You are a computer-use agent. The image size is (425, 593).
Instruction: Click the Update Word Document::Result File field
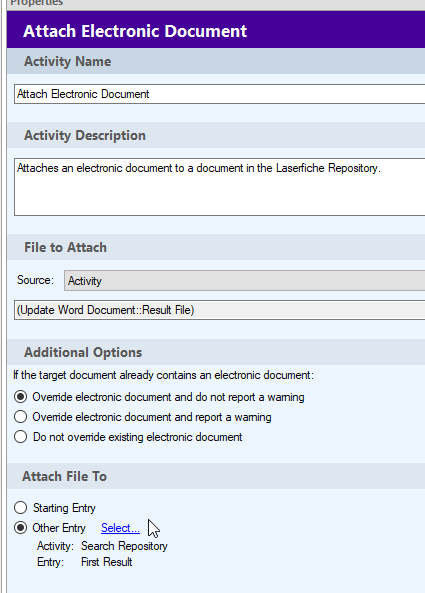coord(220,310)
